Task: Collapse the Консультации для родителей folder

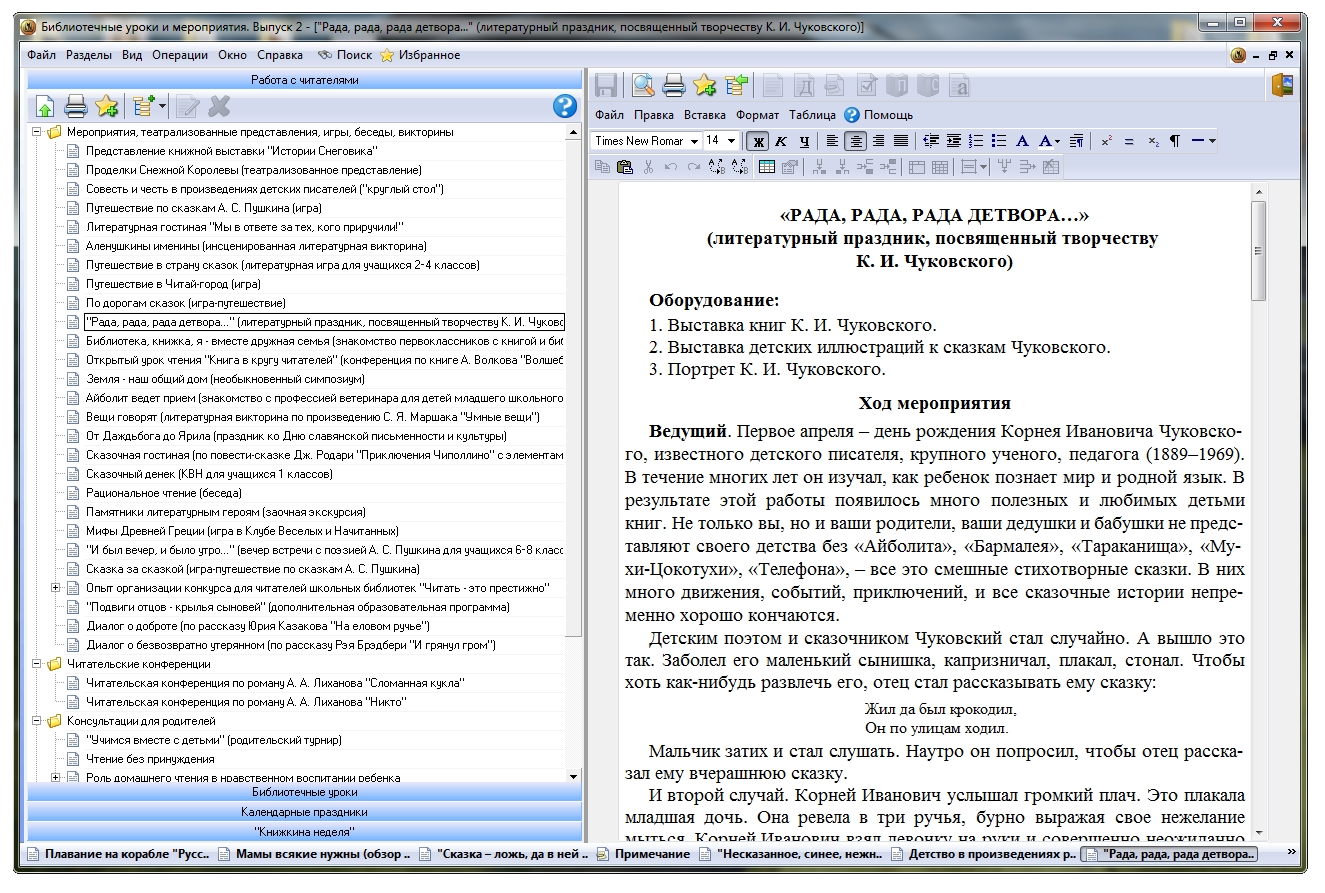Action: coord(38,721)
